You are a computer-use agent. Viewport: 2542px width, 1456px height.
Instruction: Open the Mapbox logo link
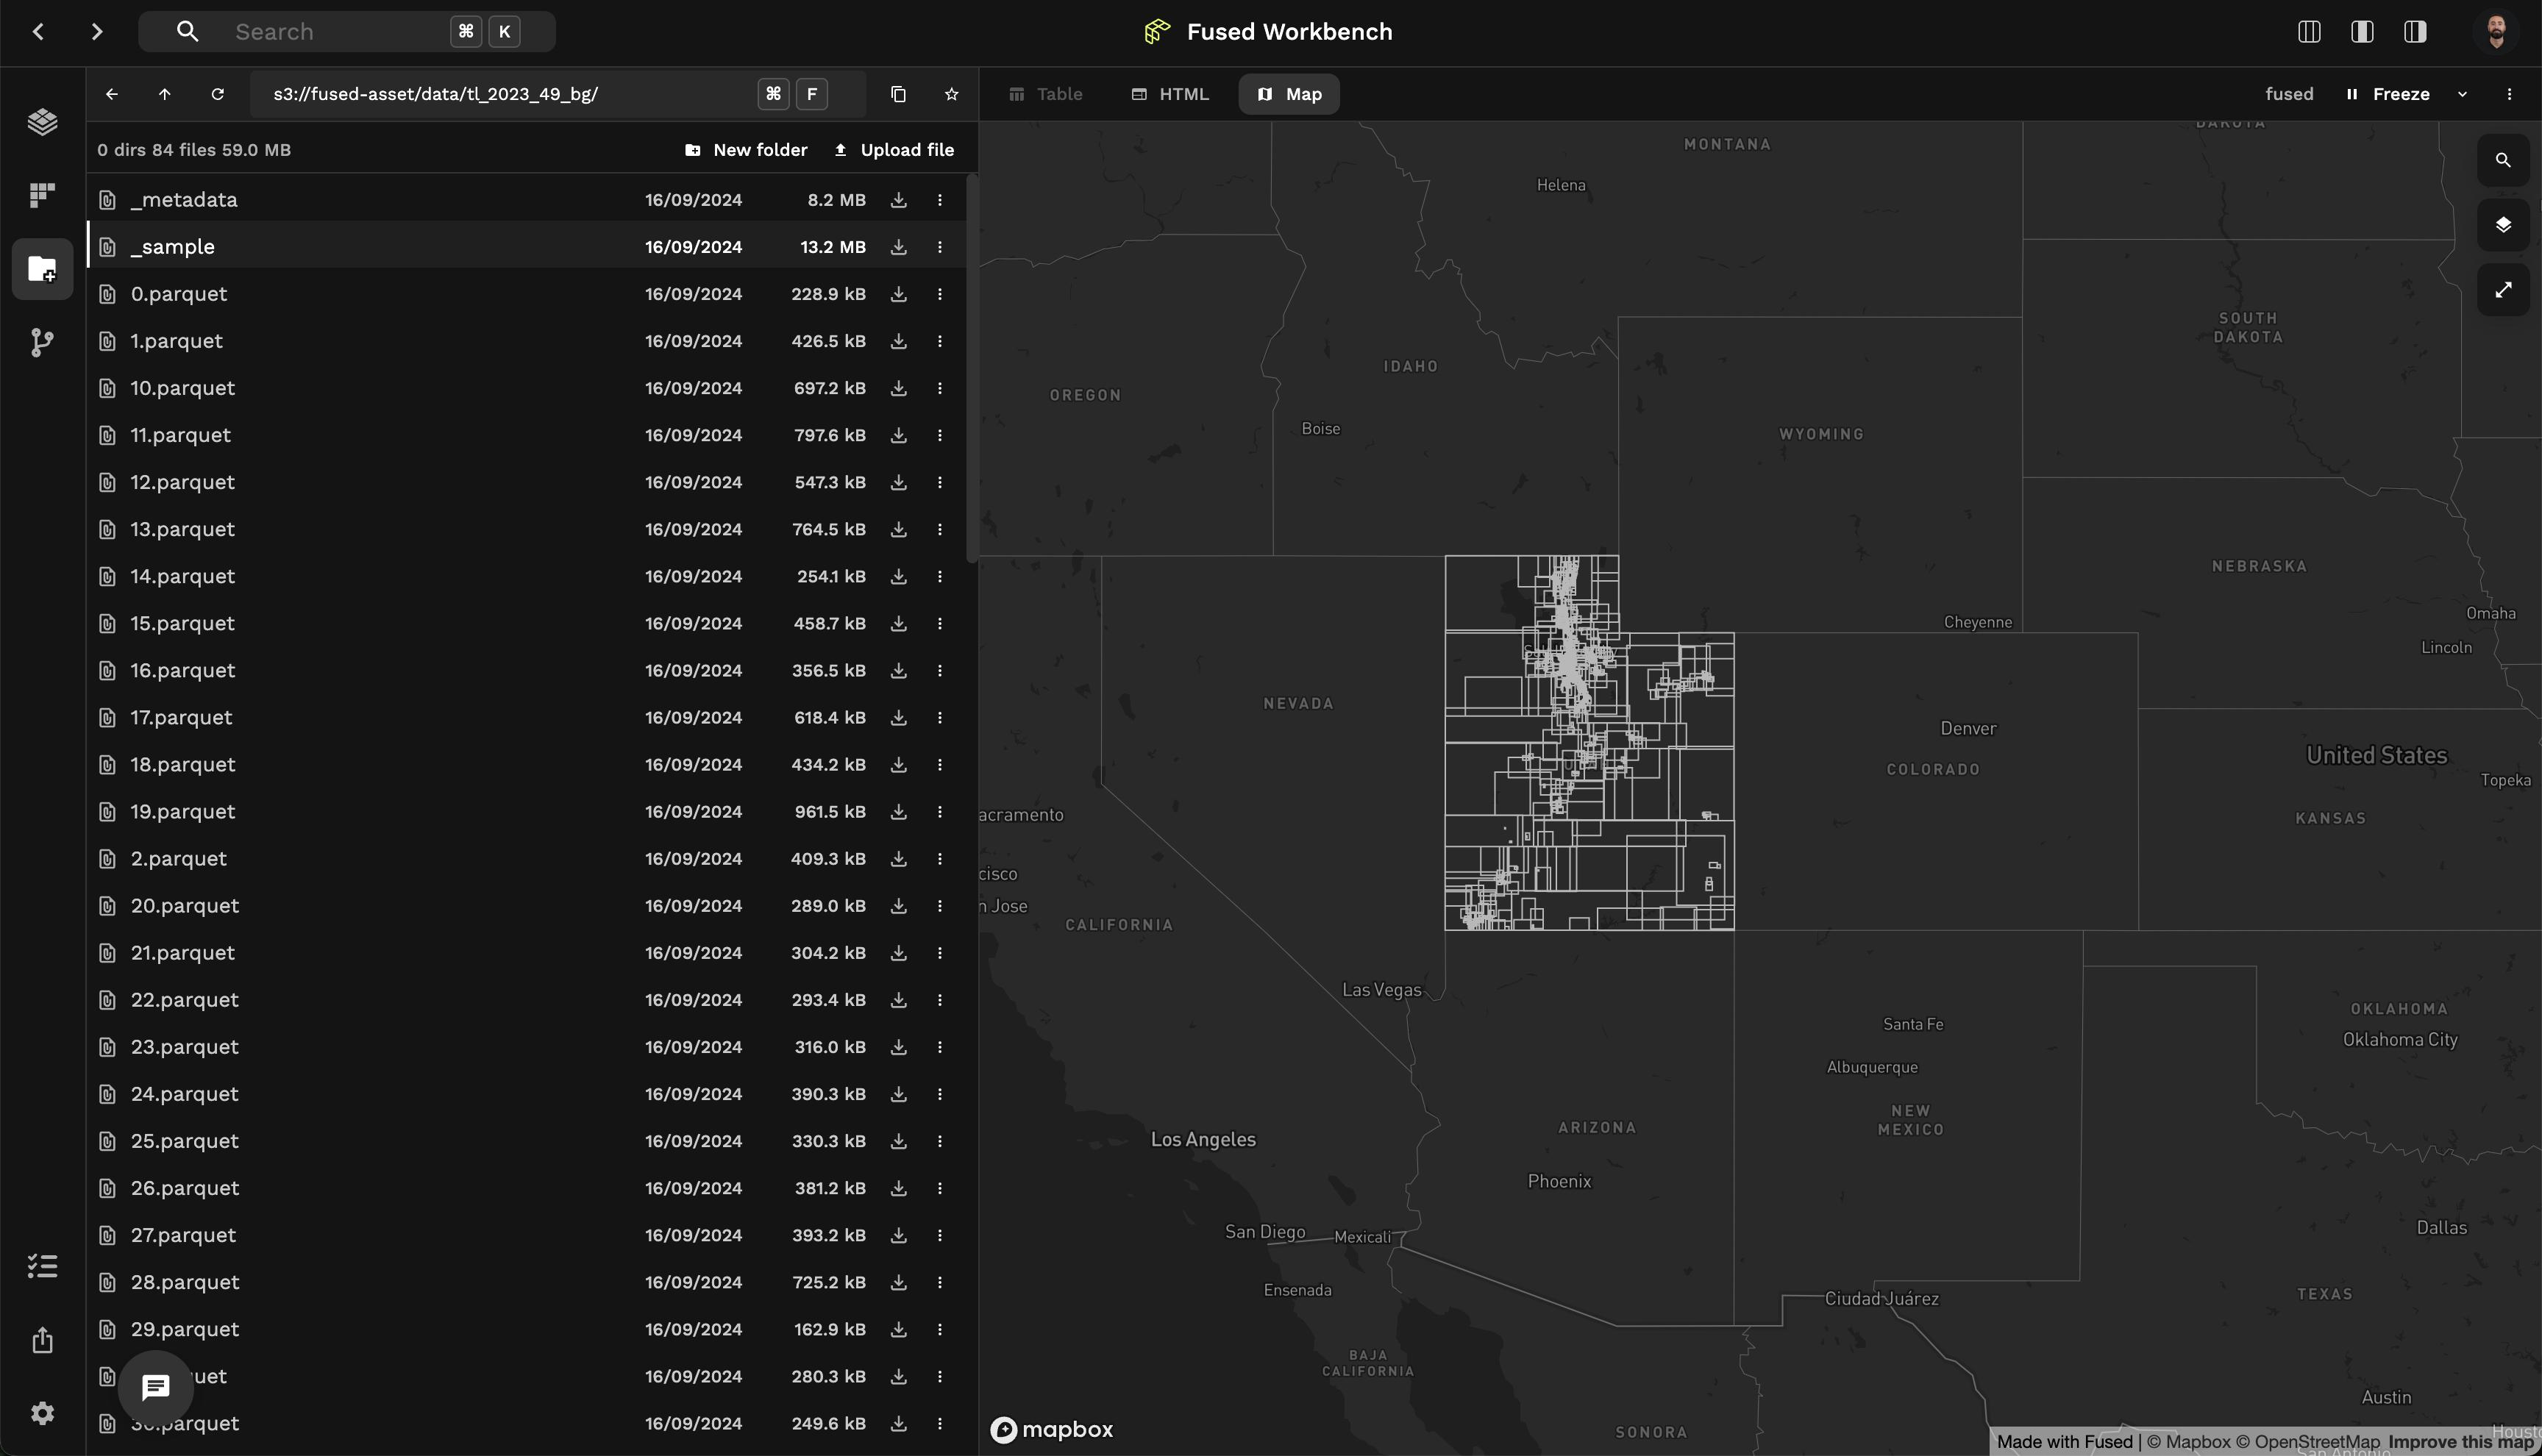pos(1052,1430)
